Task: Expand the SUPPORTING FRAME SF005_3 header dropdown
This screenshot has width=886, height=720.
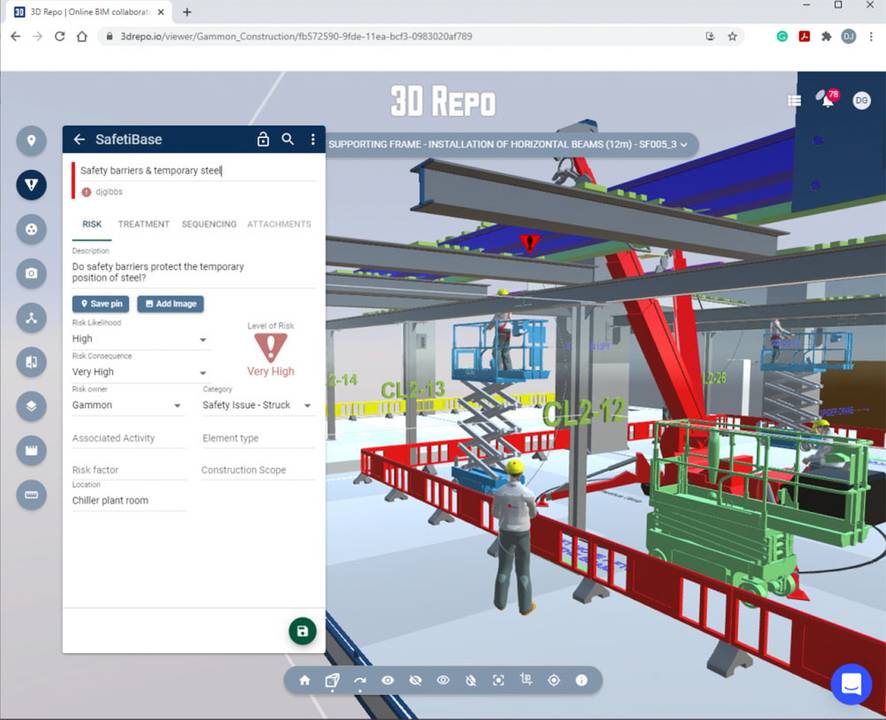Action: click(683, 144)
